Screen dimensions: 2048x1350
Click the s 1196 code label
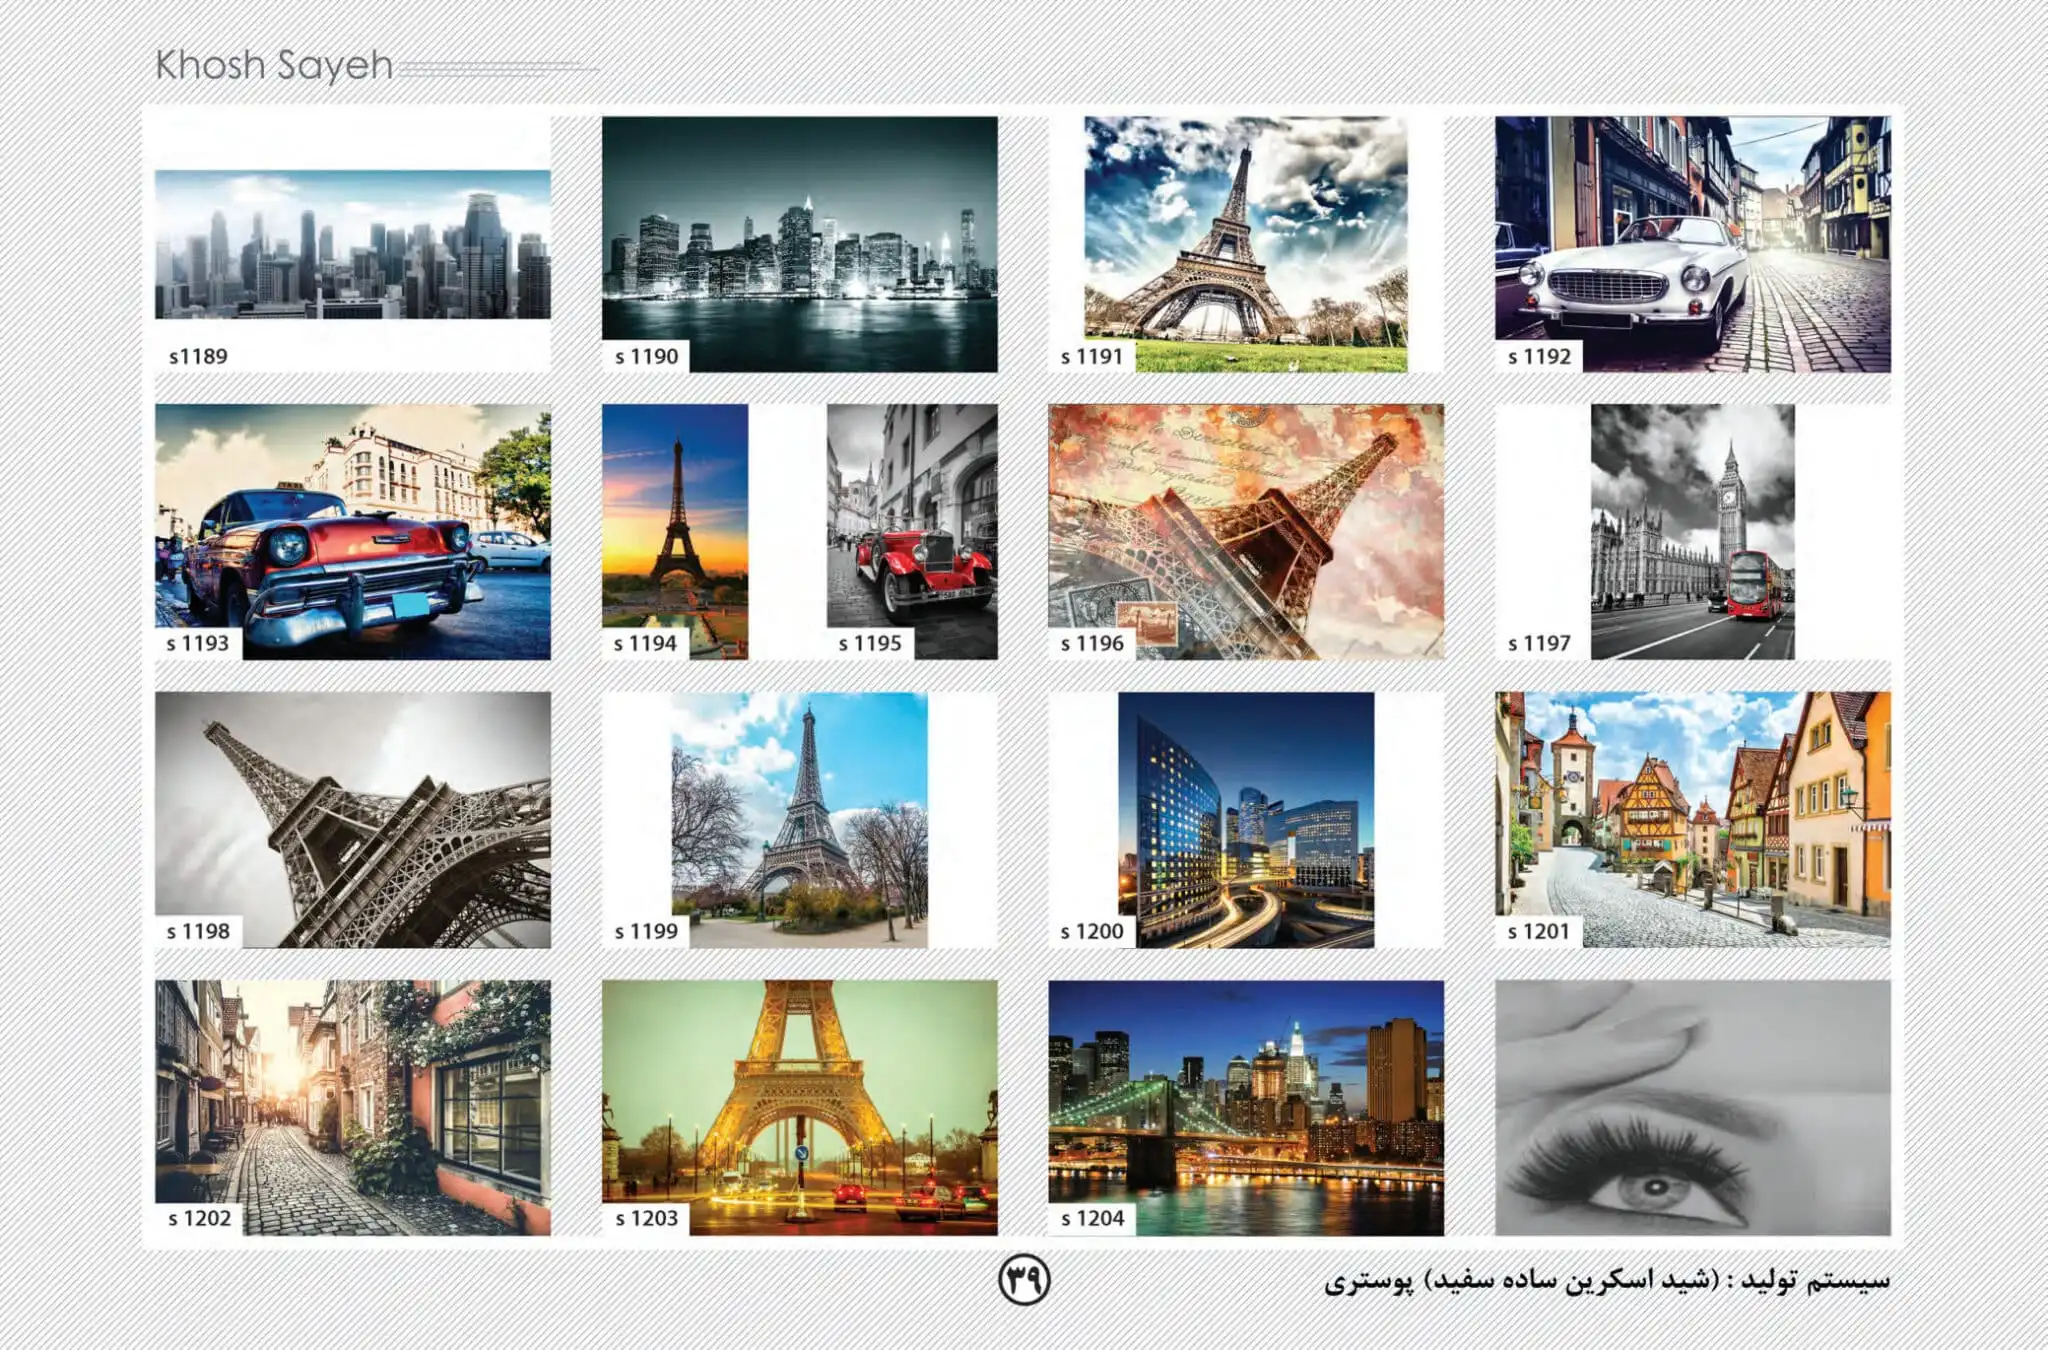[x=1092, y=643]
